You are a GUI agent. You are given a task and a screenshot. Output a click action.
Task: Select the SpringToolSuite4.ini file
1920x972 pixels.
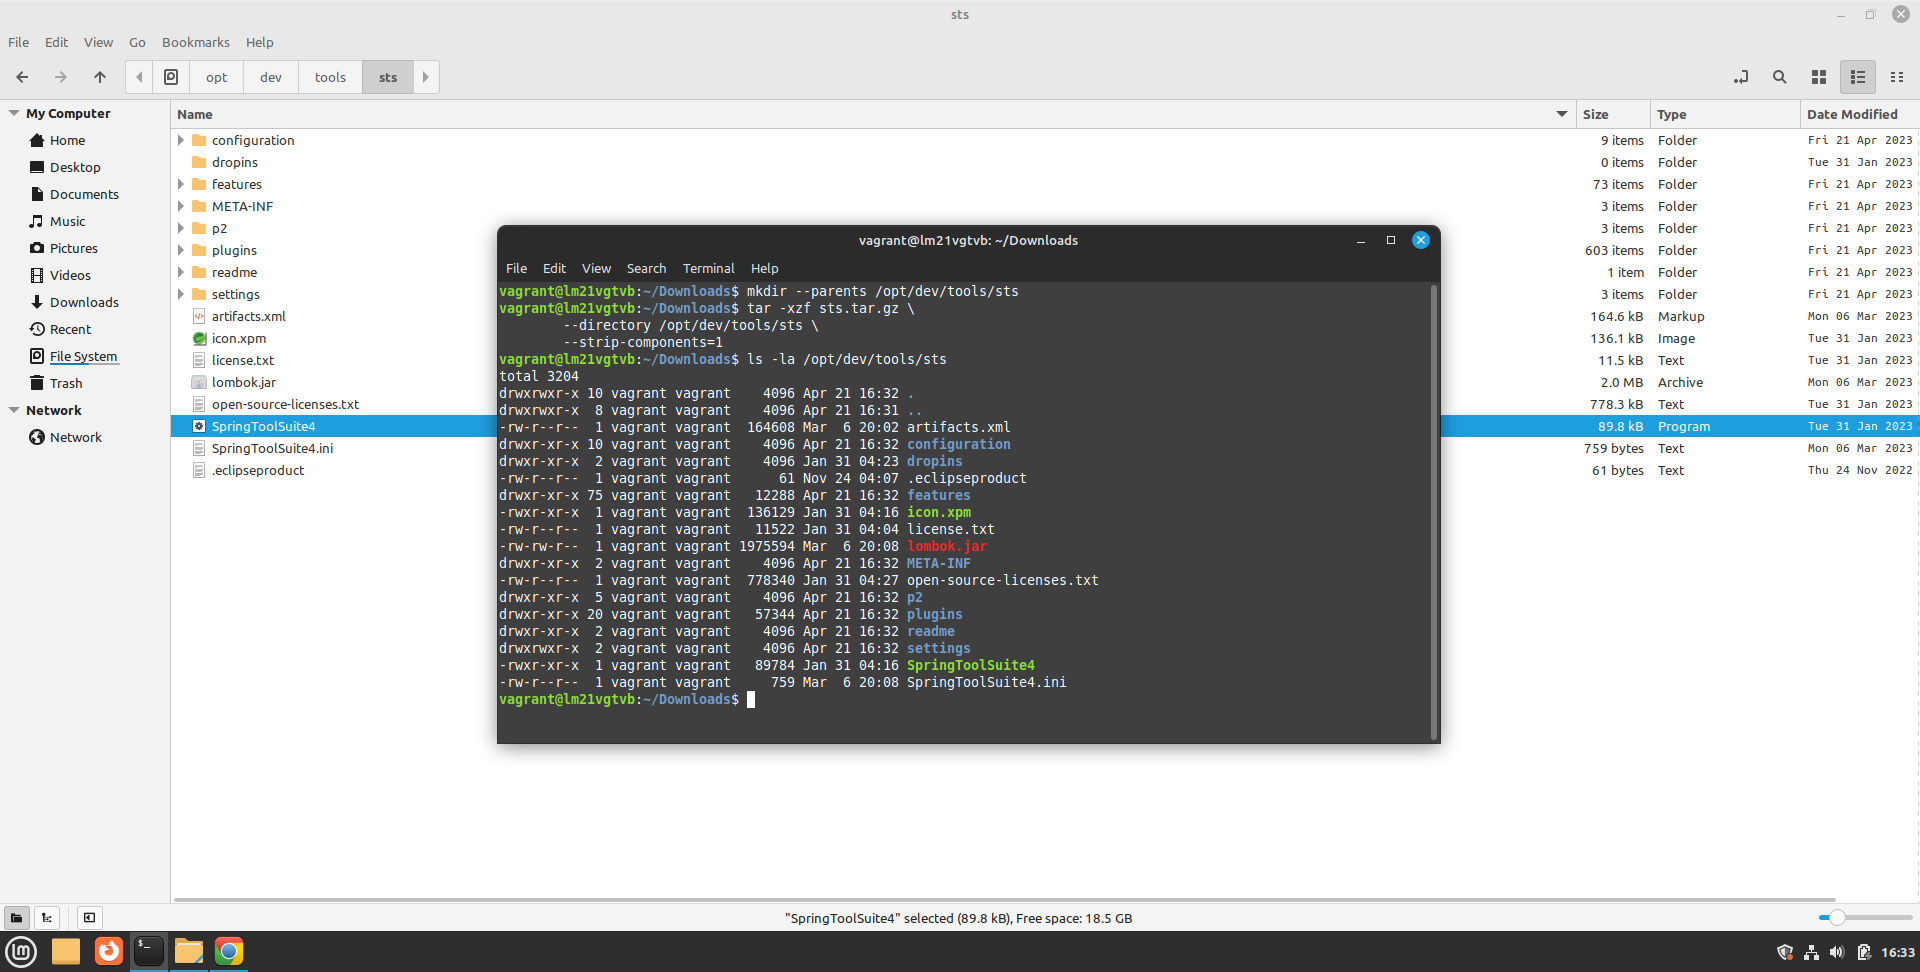pyautogui.click(x=272, y=449)
